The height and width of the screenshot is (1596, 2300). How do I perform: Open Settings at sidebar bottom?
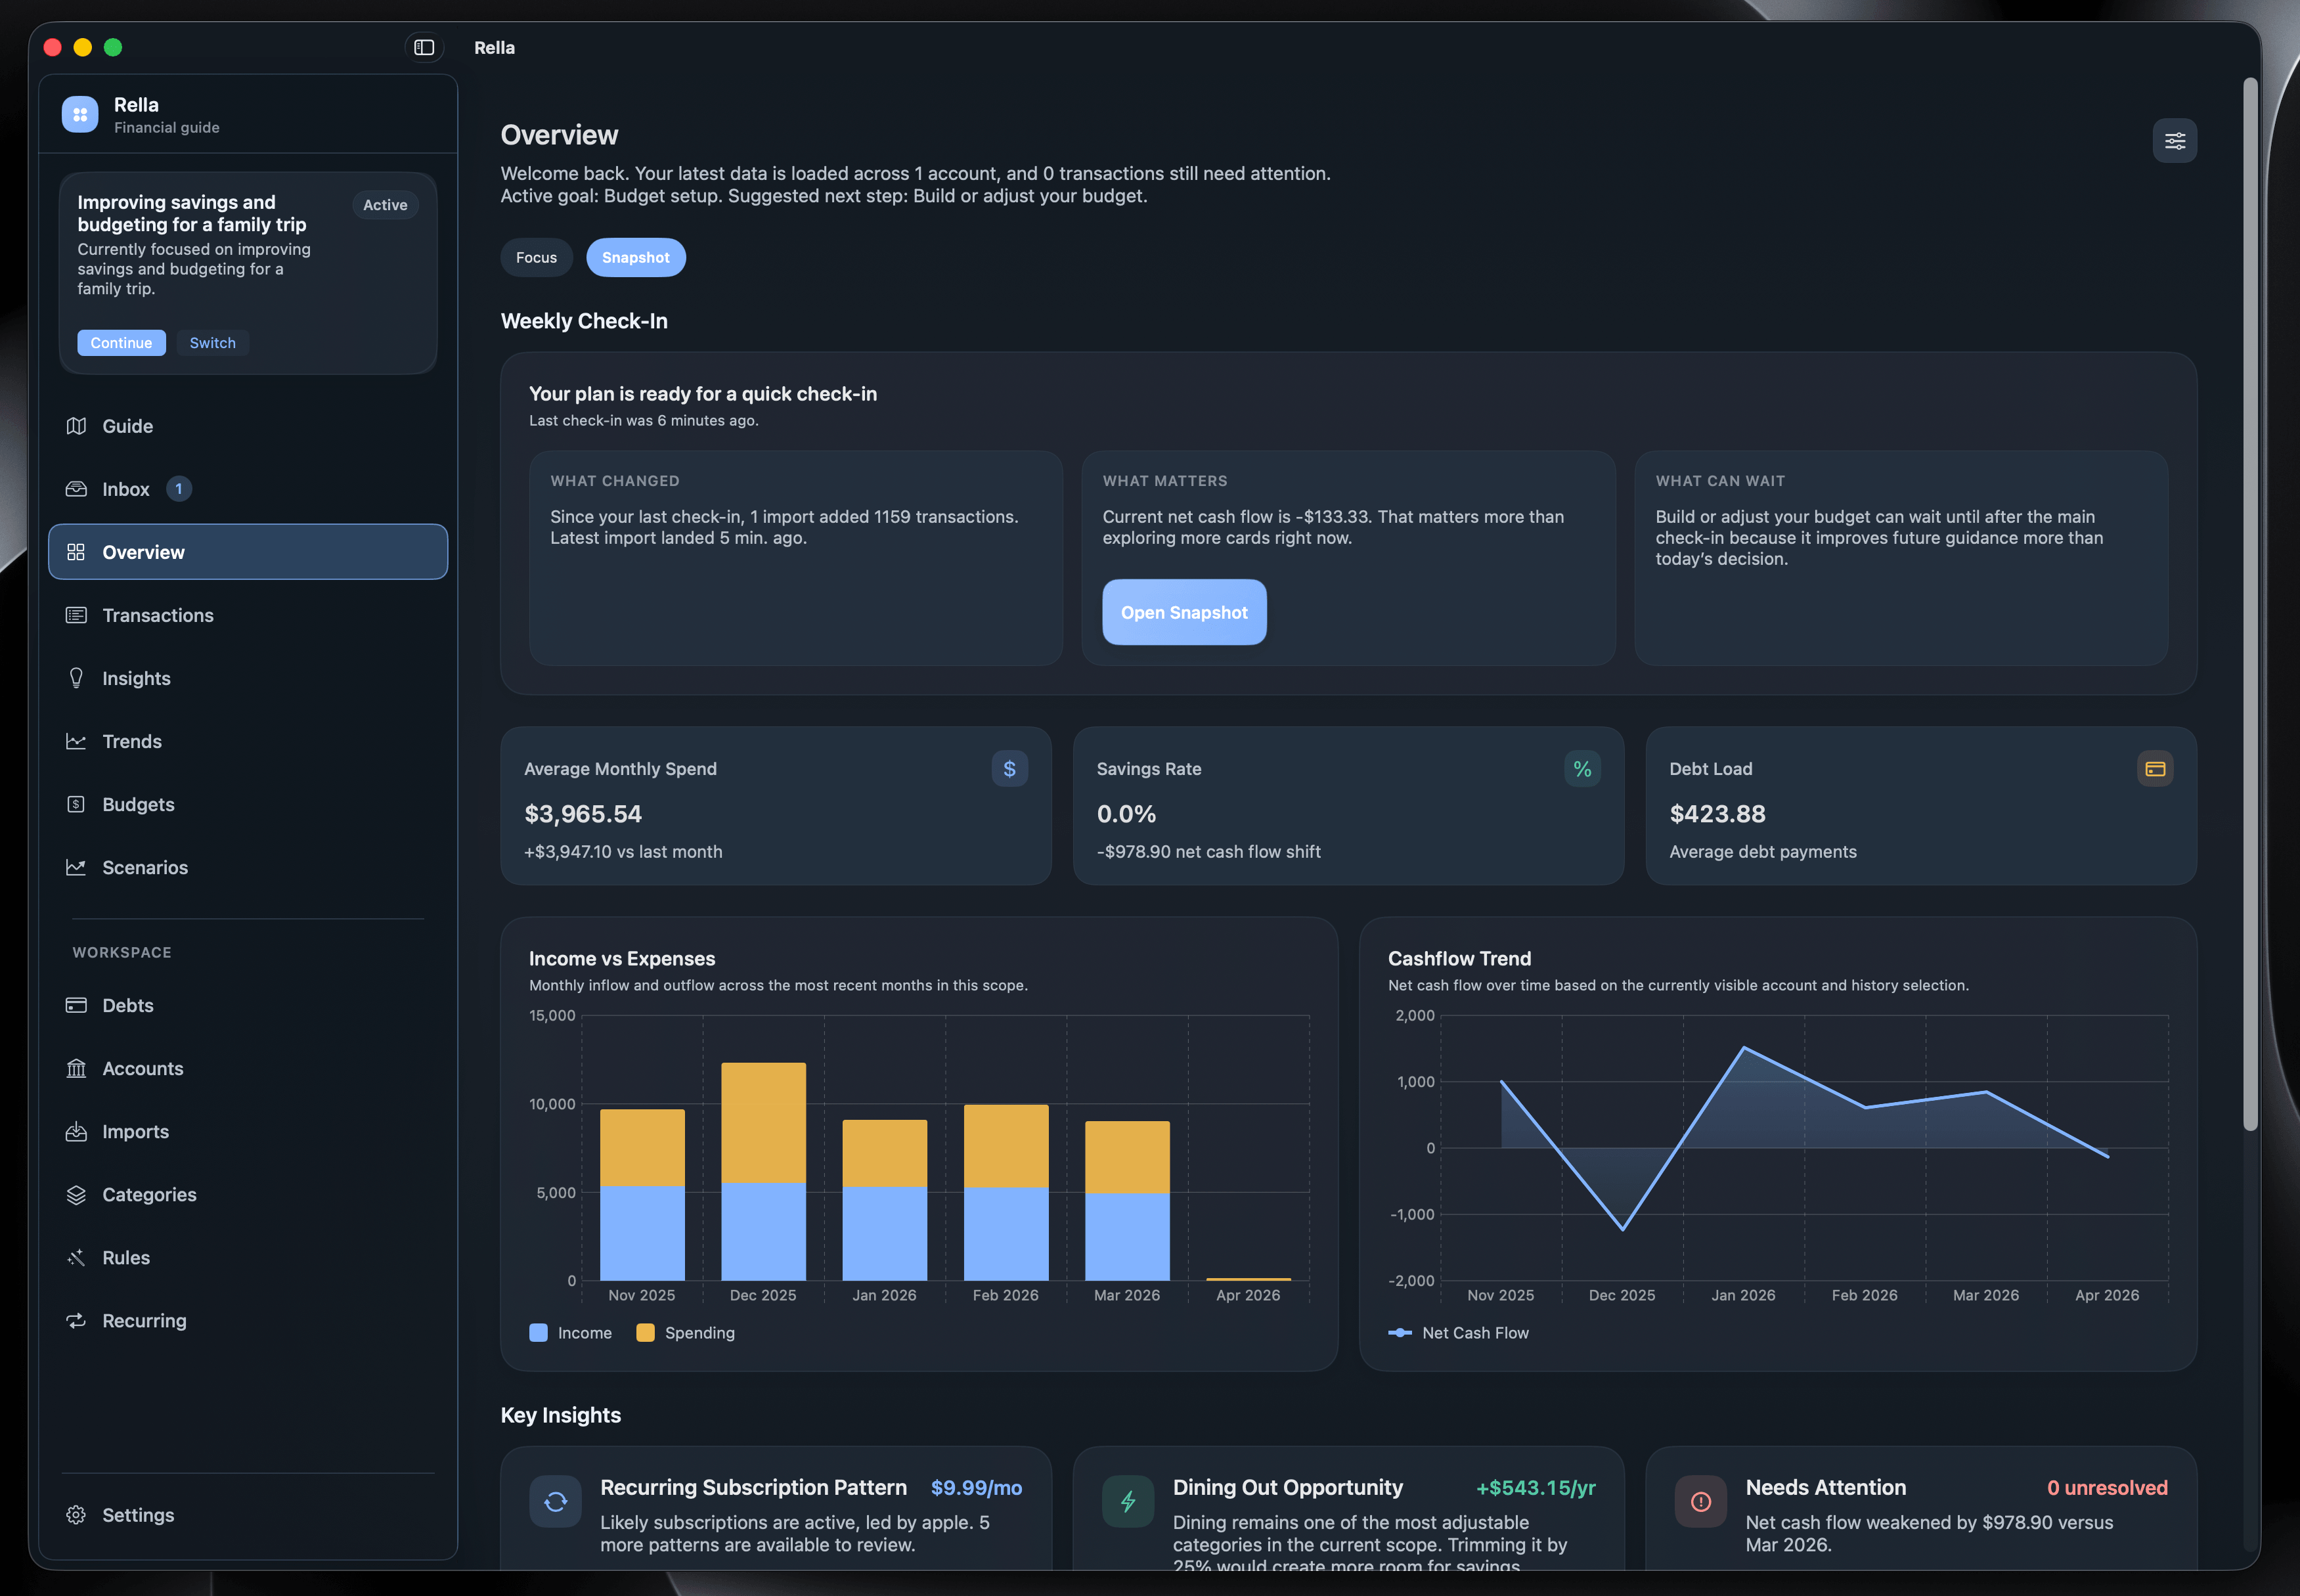[248, 1514]
